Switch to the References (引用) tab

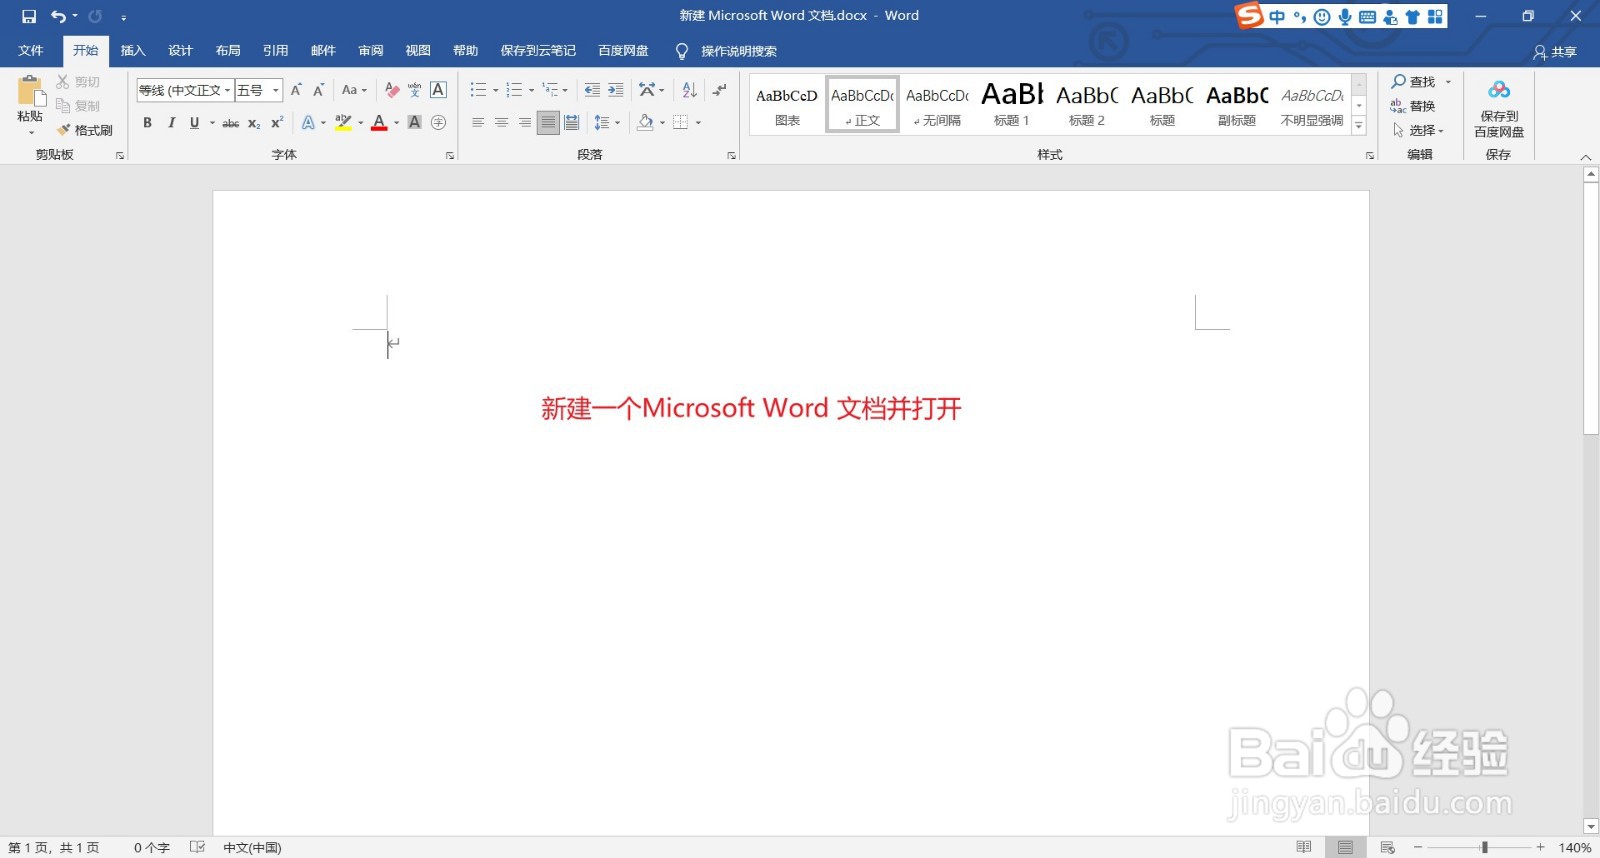275,51
